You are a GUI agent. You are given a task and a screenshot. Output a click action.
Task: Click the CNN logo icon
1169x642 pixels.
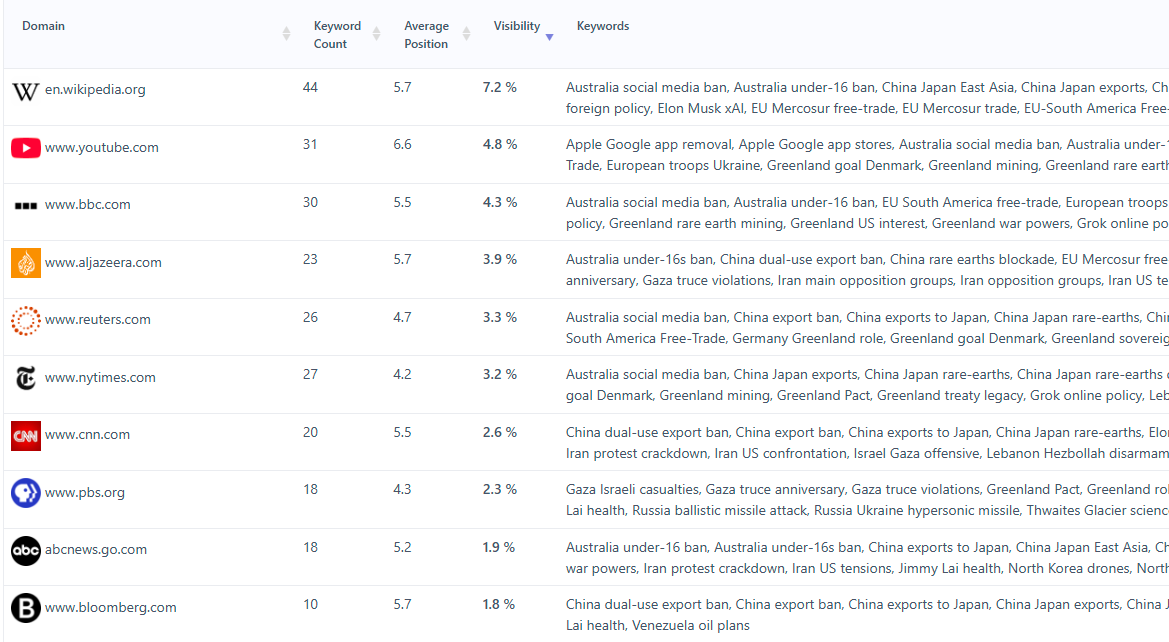point(25,434)
